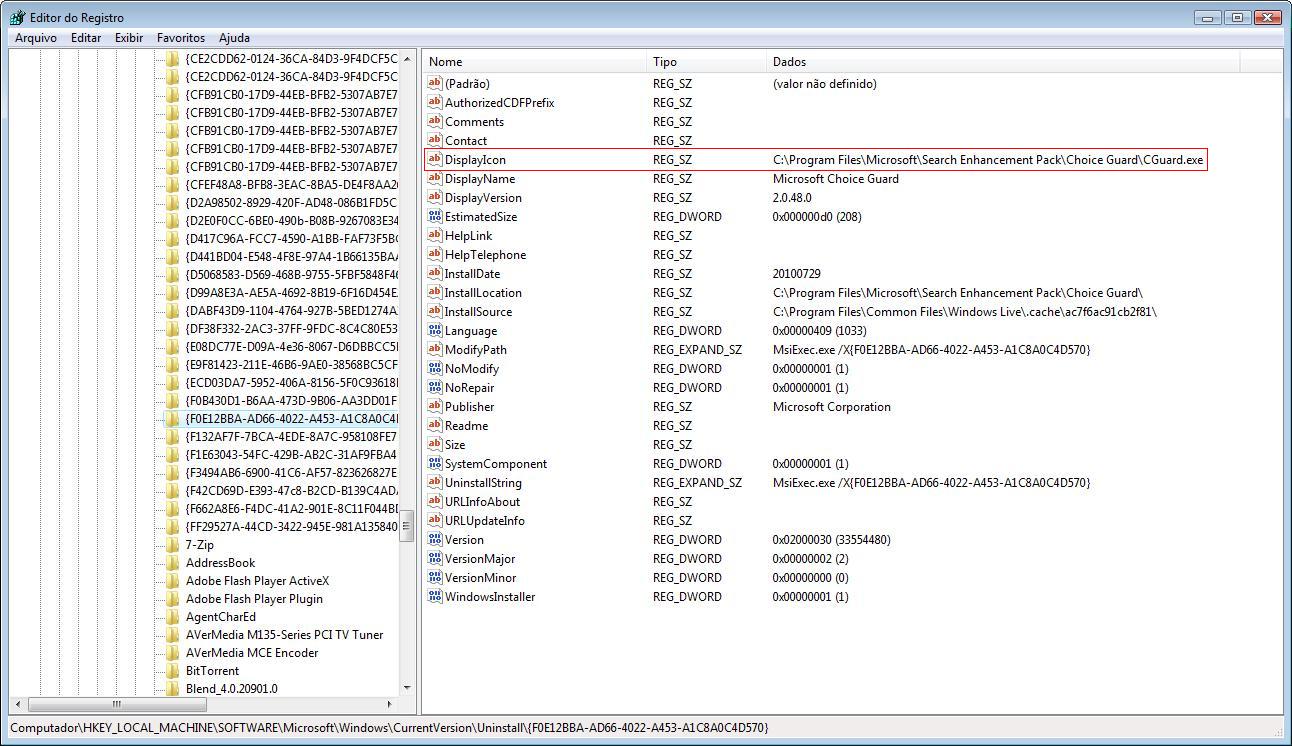The image size is (1292, 746).
Task: Click the horizontal scrollbar left arrow
Action: (x=16, y=704)
